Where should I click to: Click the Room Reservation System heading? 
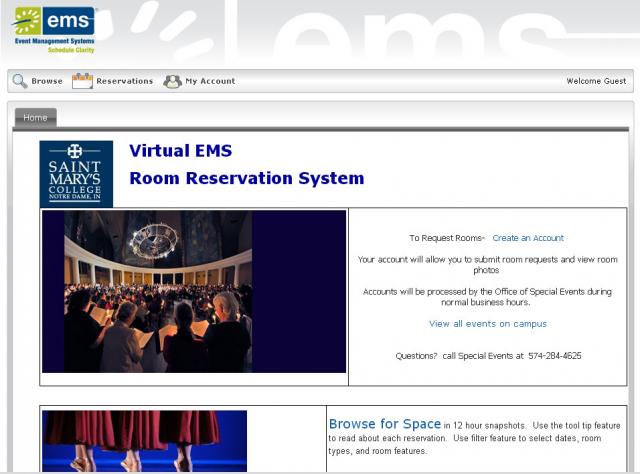[x=247, y=178]
